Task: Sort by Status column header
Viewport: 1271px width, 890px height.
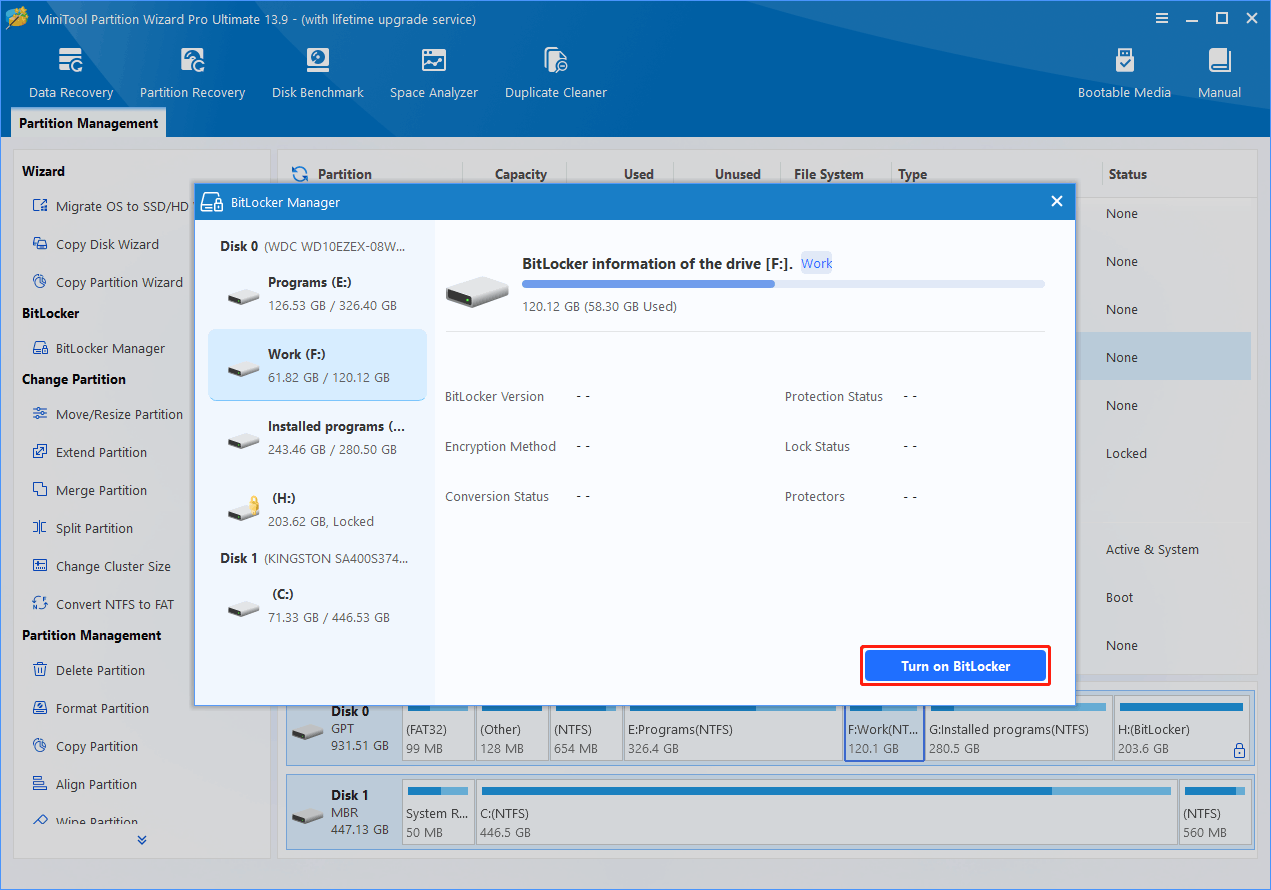Action: coord(1127,174)
